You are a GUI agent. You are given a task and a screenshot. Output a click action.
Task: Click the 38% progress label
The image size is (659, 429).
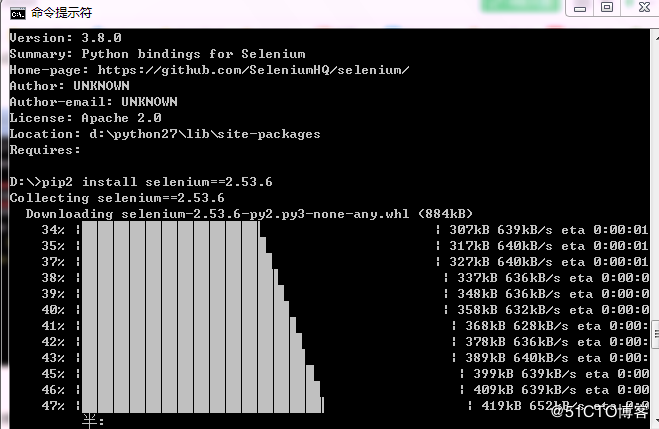pyautogui.click(x=53, y=278)
